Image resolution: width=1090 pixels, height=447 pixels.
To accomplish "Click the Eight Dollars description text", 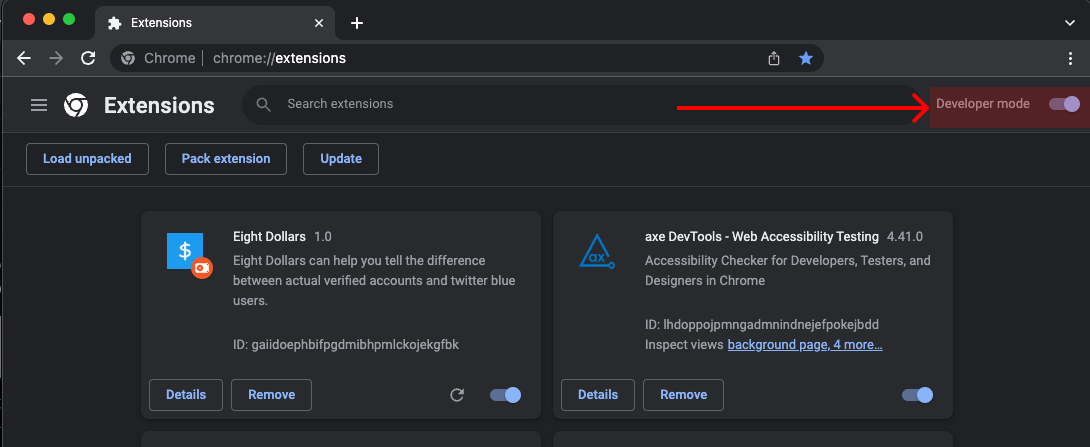I will pos(374,281).
